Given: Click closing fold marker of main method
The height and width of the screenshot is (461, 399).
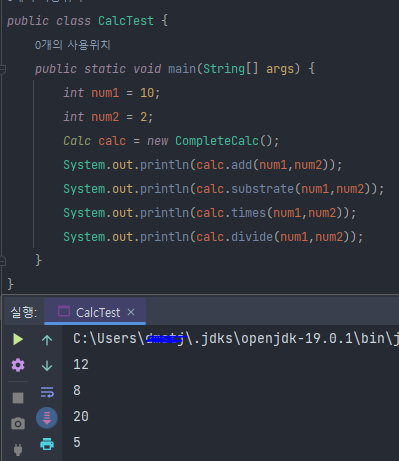Looking at the screenshot, I should pyautogui.click(x=3, y=261).
